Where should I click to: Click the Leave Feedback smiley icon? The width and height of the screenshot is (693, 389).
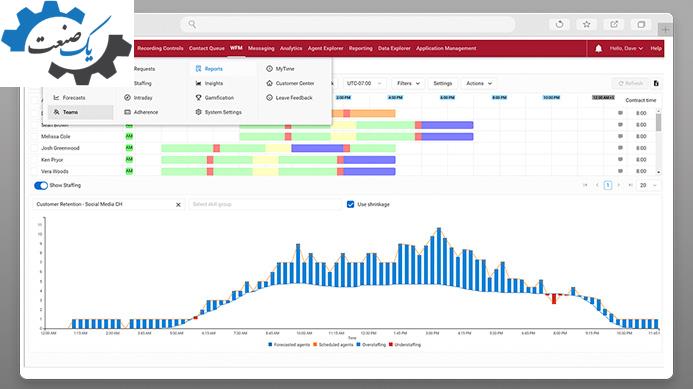(269, 98)
